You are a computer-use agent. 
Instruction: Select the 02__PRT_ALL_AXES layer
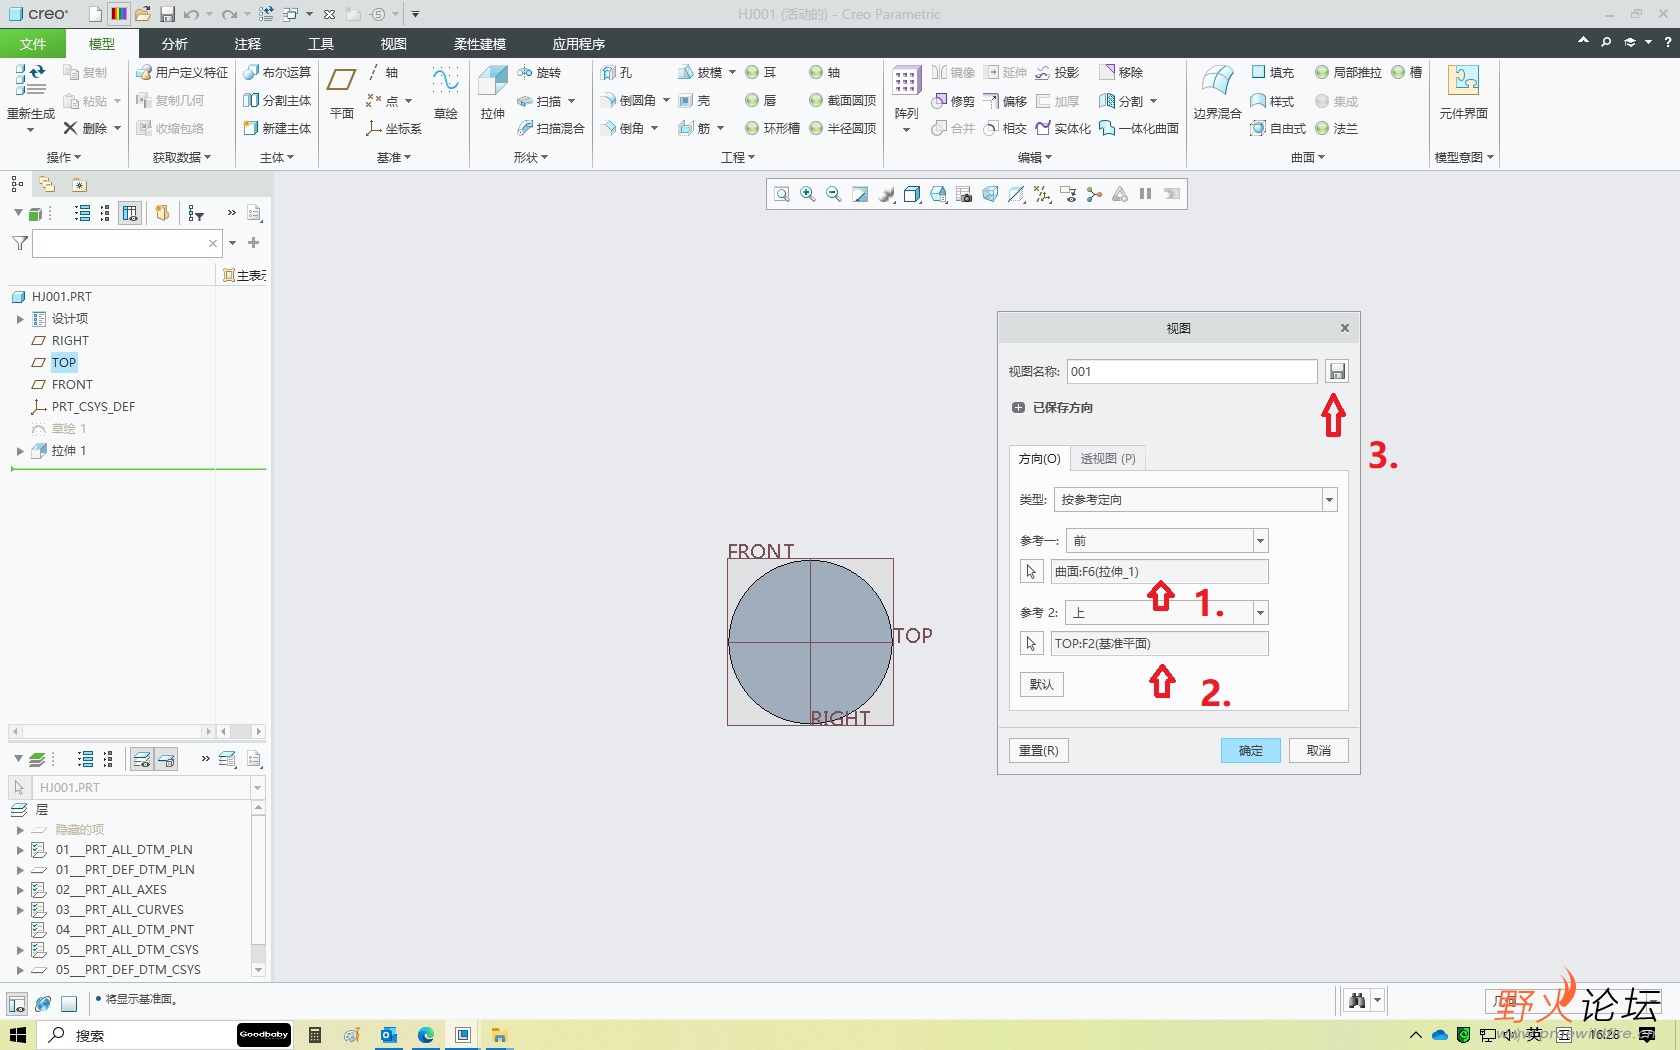click(x=111, y=890)
